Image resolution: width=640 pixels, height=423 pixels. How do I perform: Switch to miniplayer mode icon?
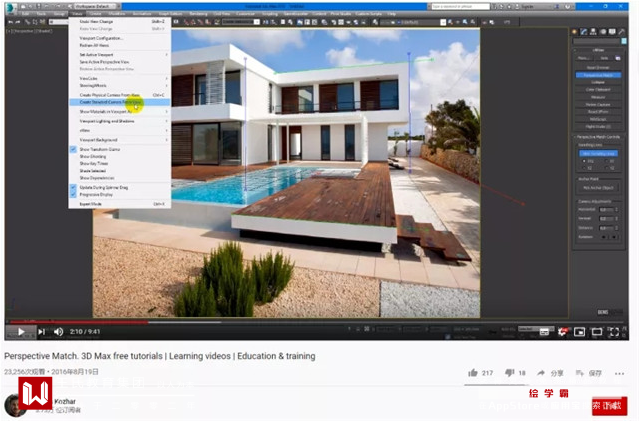[x=580, y=332]
